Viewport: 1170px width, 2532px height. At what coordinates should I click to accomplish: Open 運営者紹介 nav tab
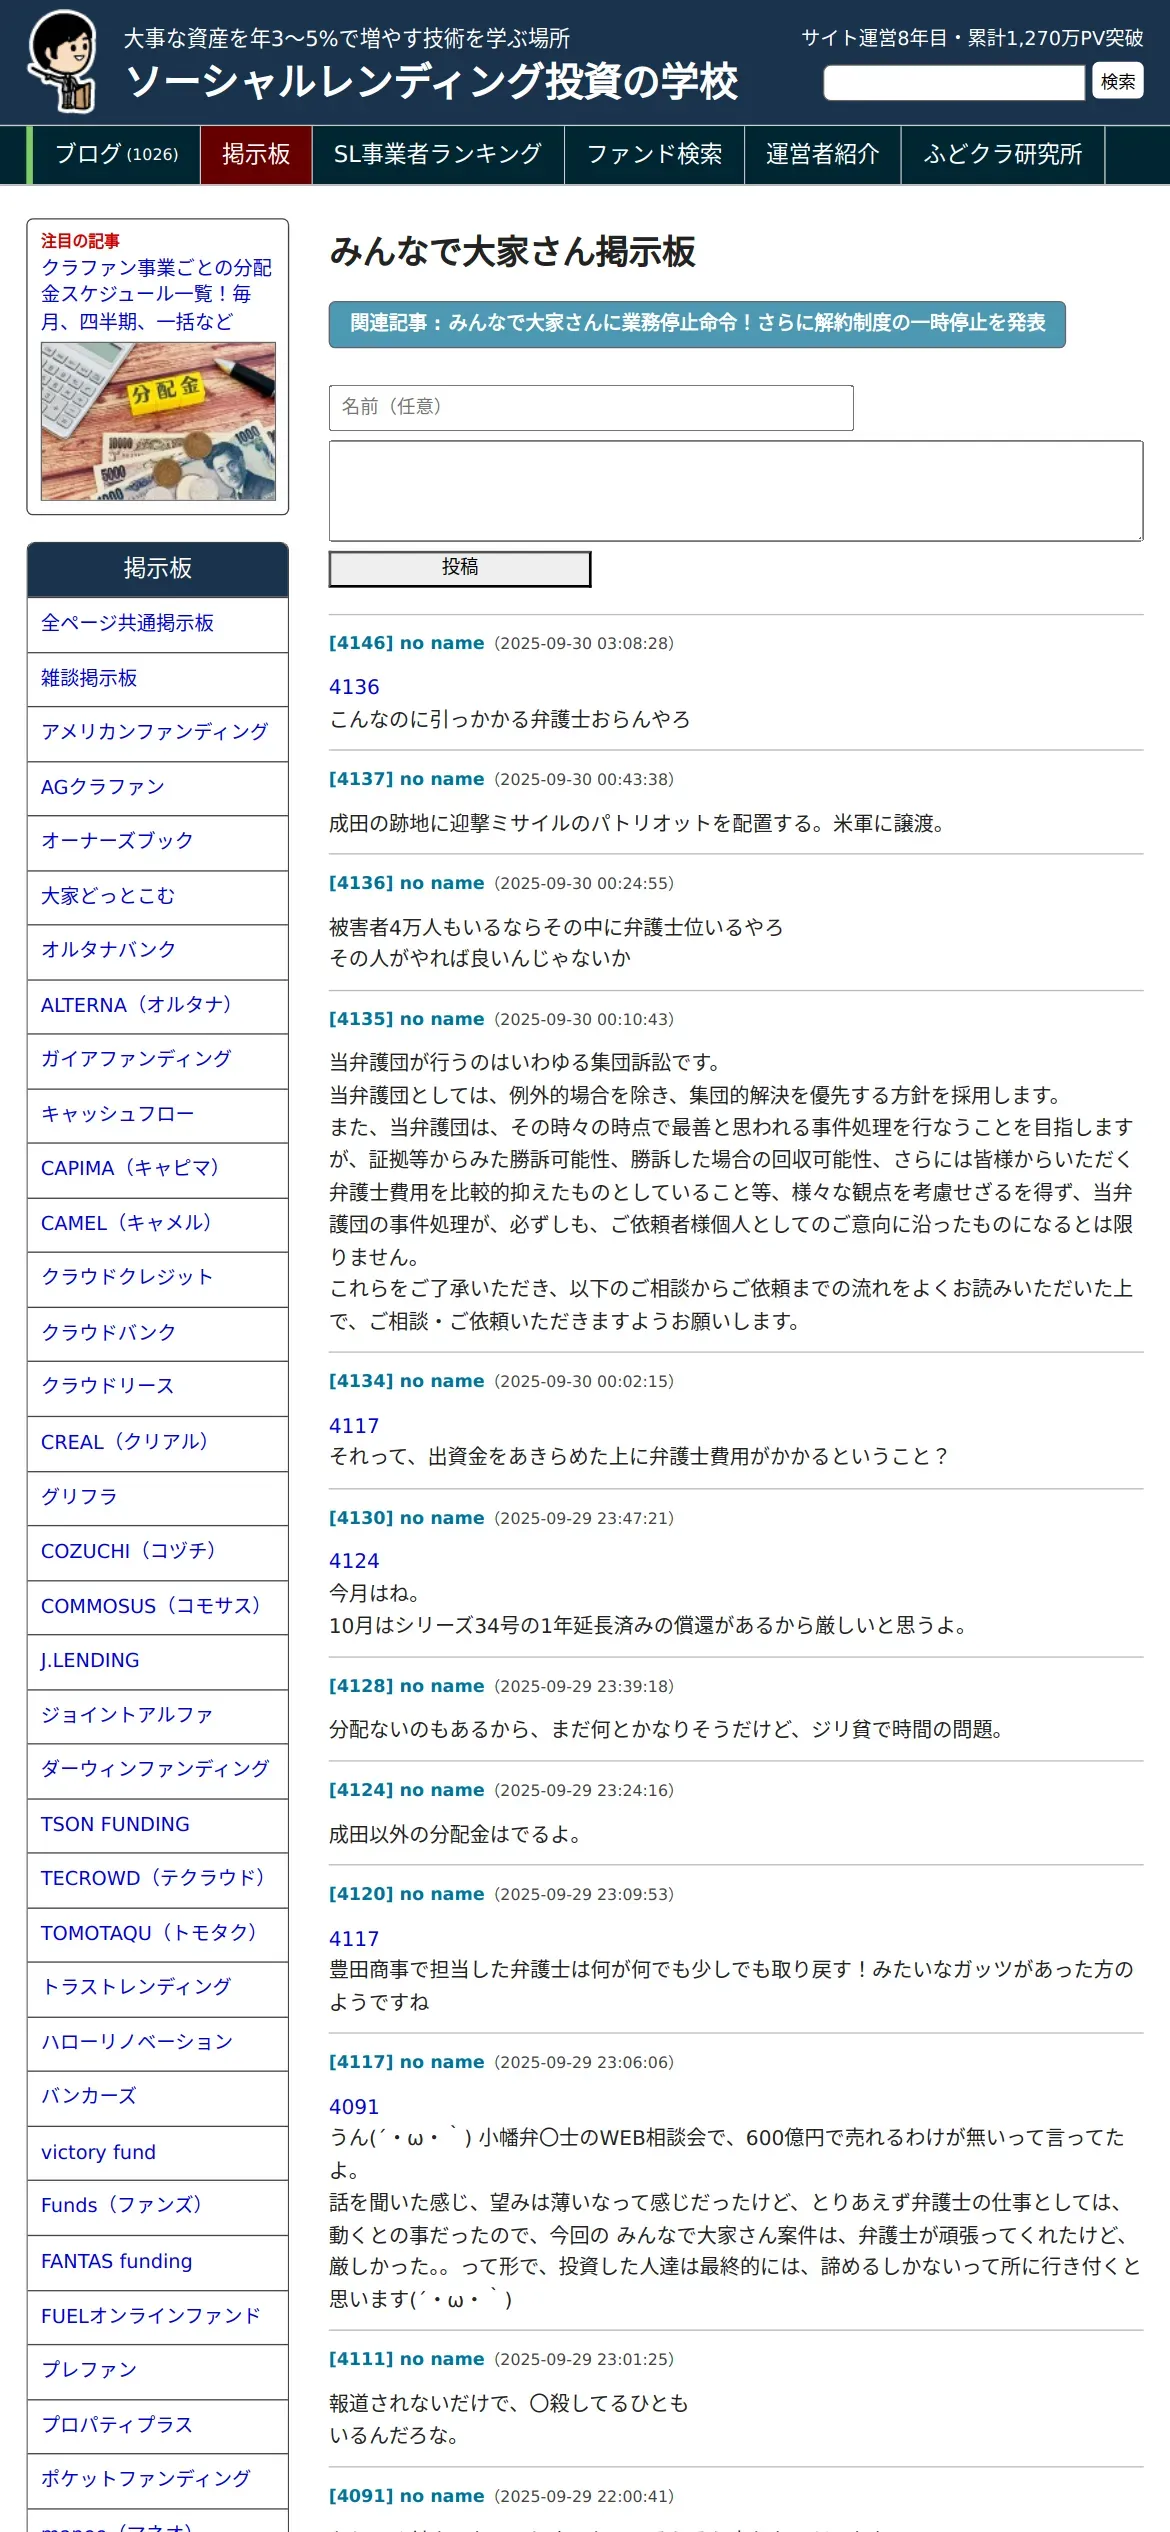click(x=822, y=154)
